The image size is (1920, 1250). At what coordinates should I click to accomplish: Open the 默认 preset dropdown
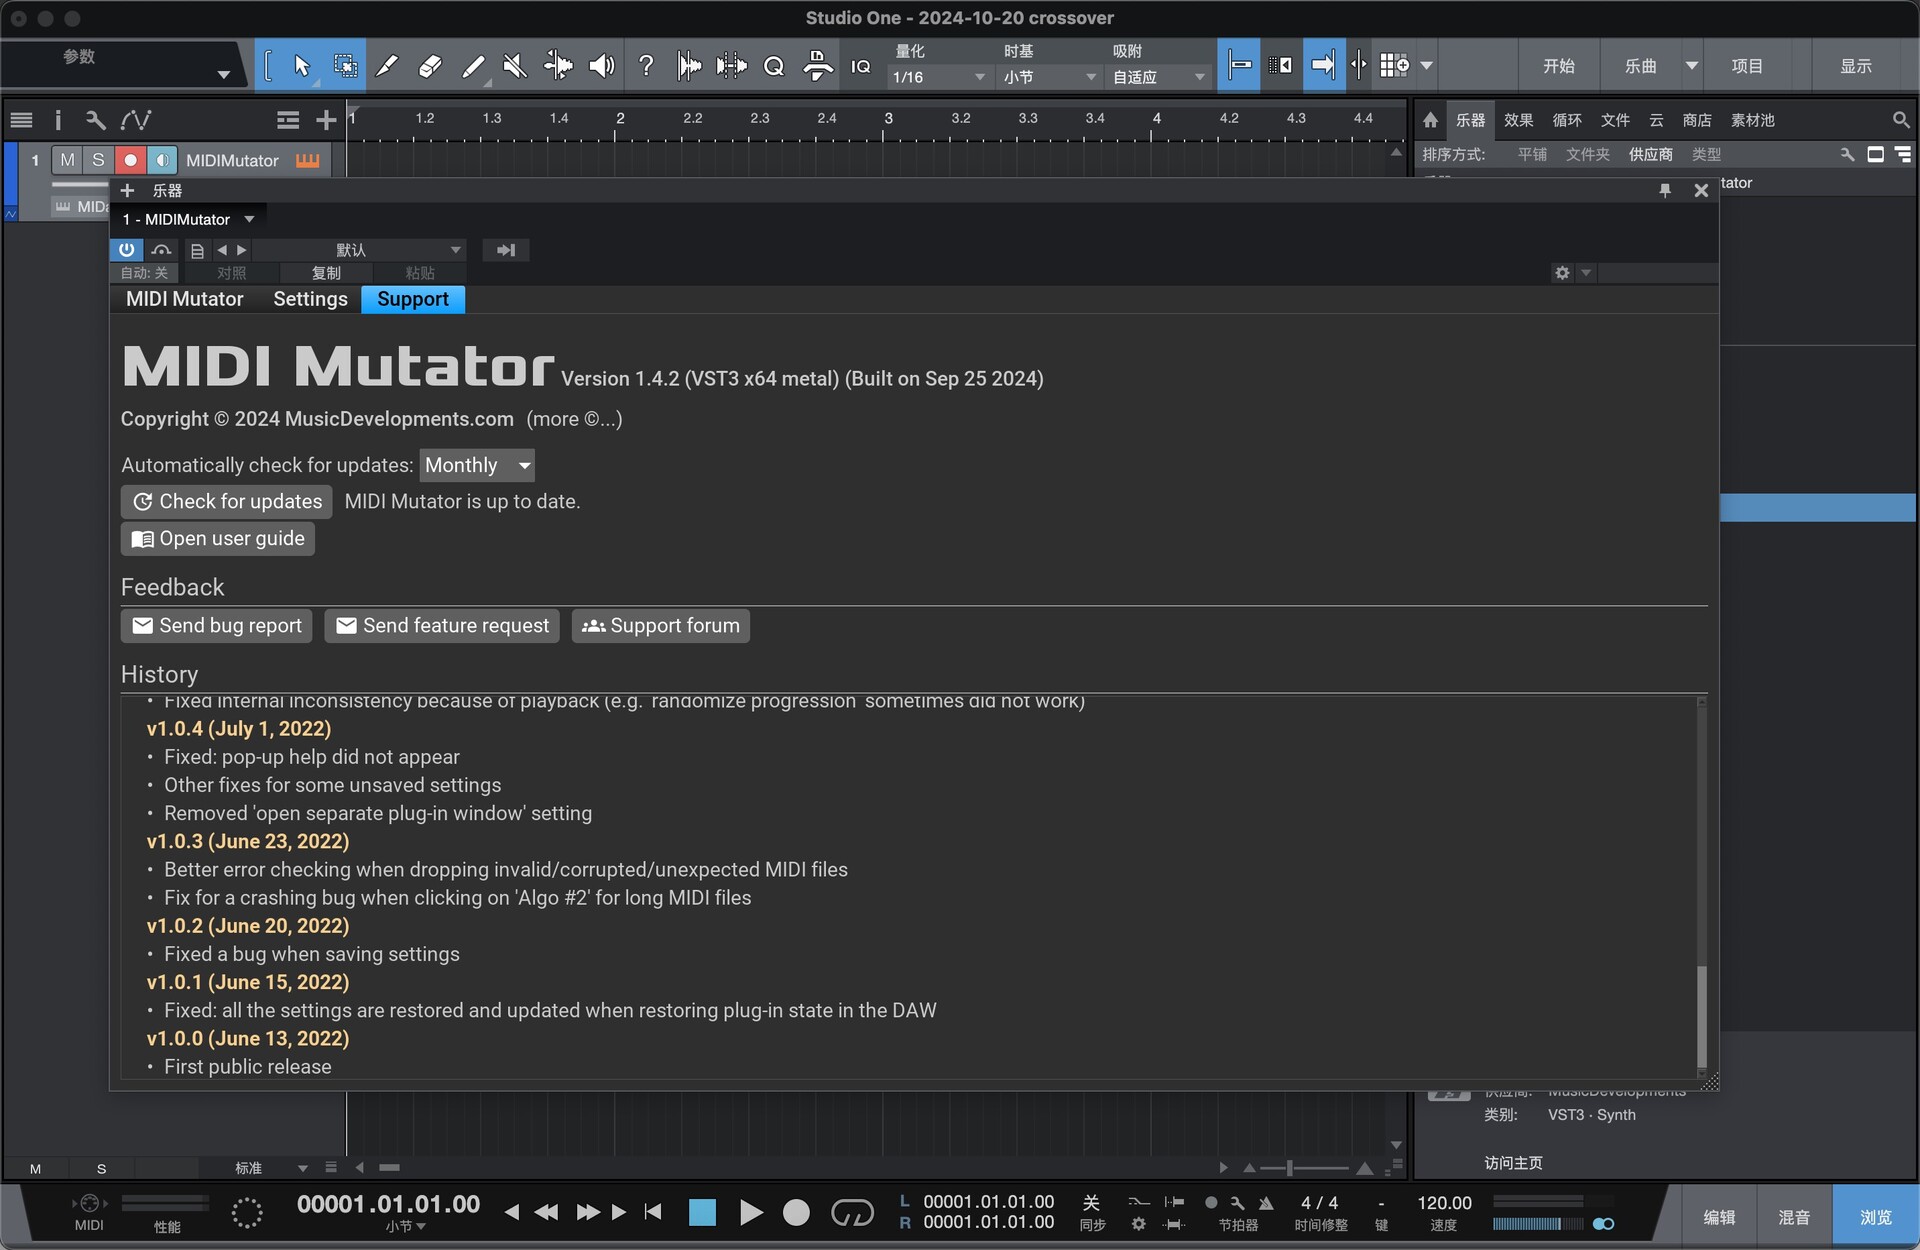pos(360,250)
